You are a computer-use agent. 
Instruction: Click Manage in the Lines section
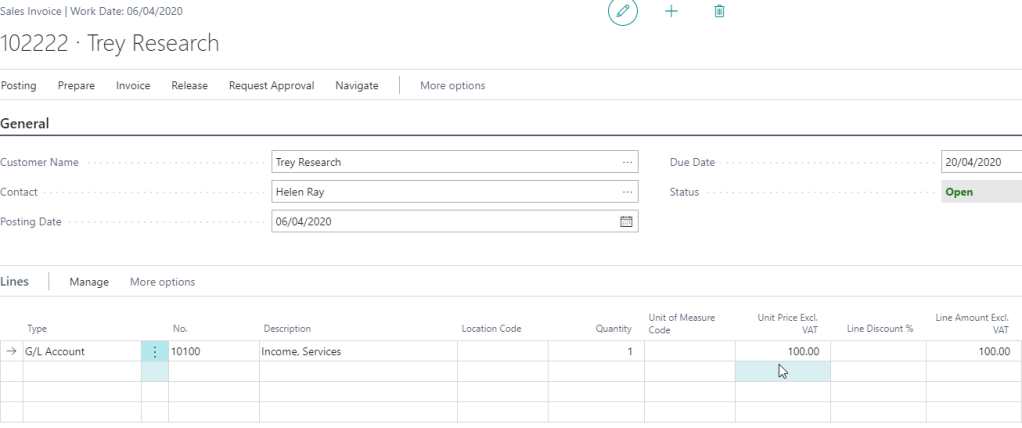click(x=89, y=282)
